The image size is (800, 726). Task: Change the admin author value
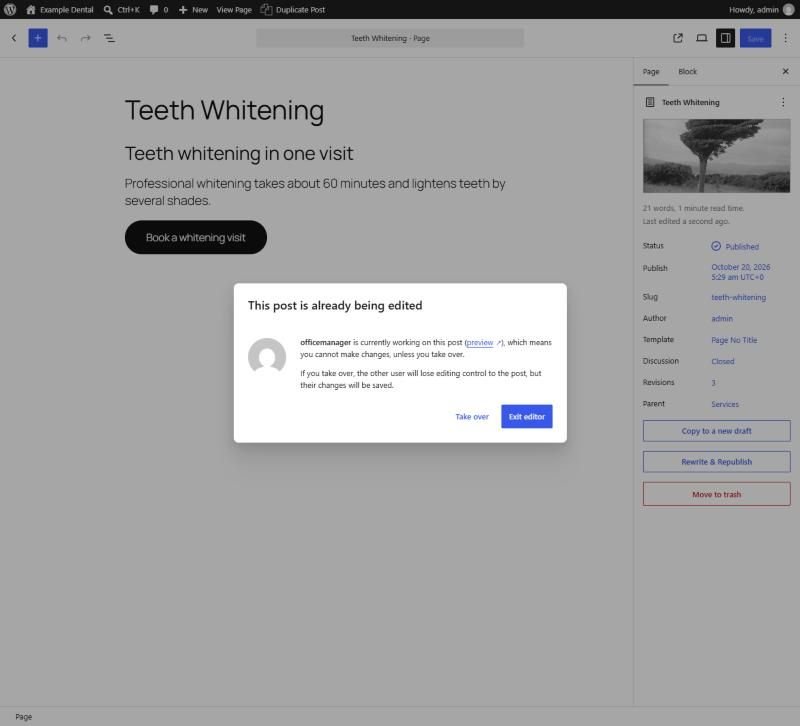coord(722,318)
